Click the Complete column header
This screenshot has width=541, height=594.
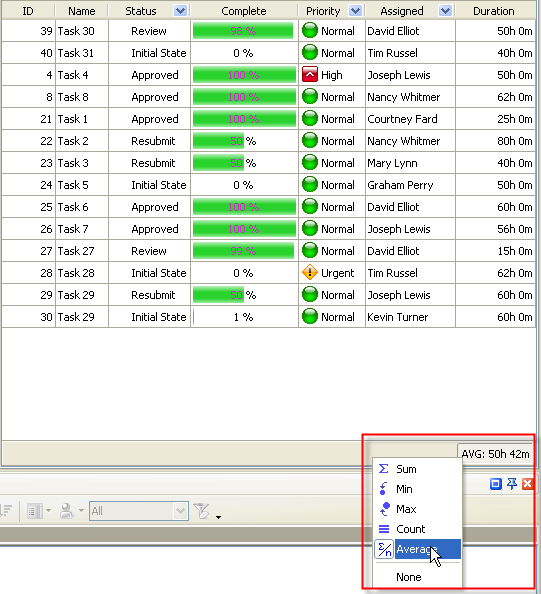click(x=244, y=11)
